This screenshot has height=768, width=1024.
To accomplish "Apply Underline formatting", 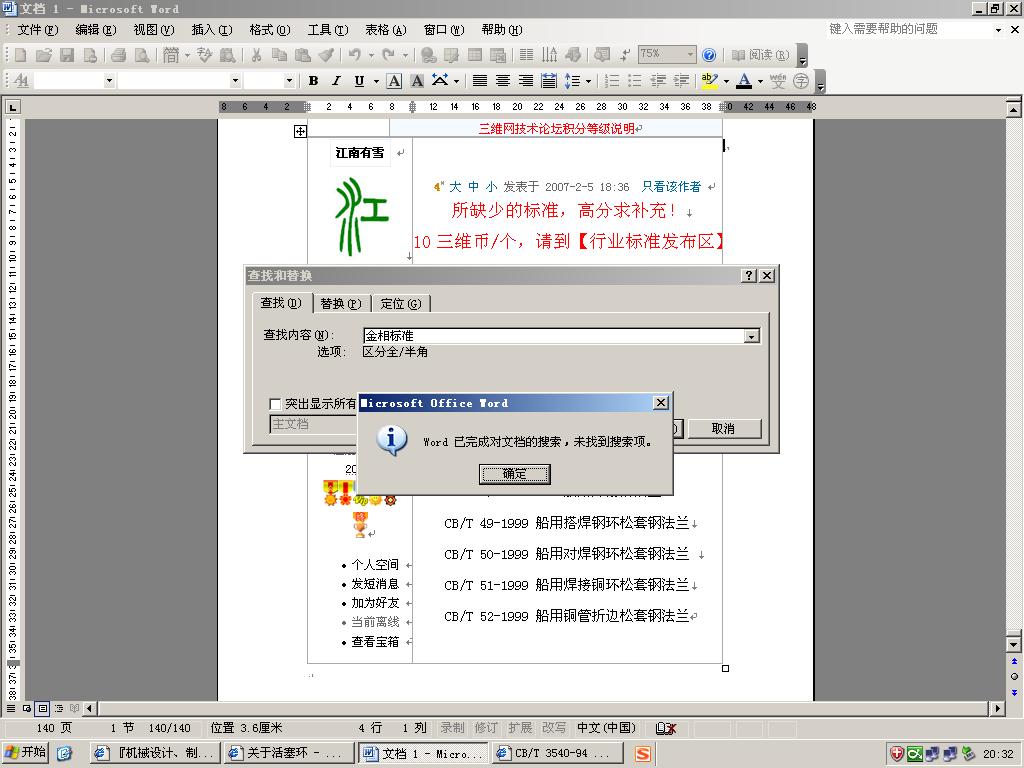I will click(359, 81).
